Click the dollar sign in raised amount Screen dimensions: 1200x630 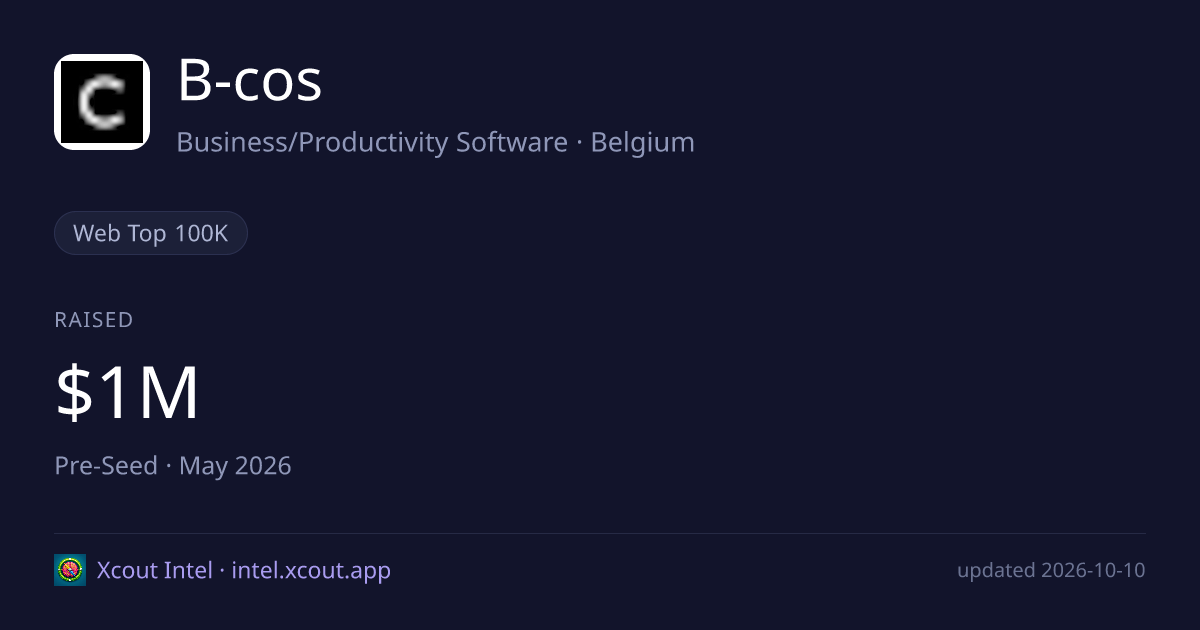[x=74, y=393]
